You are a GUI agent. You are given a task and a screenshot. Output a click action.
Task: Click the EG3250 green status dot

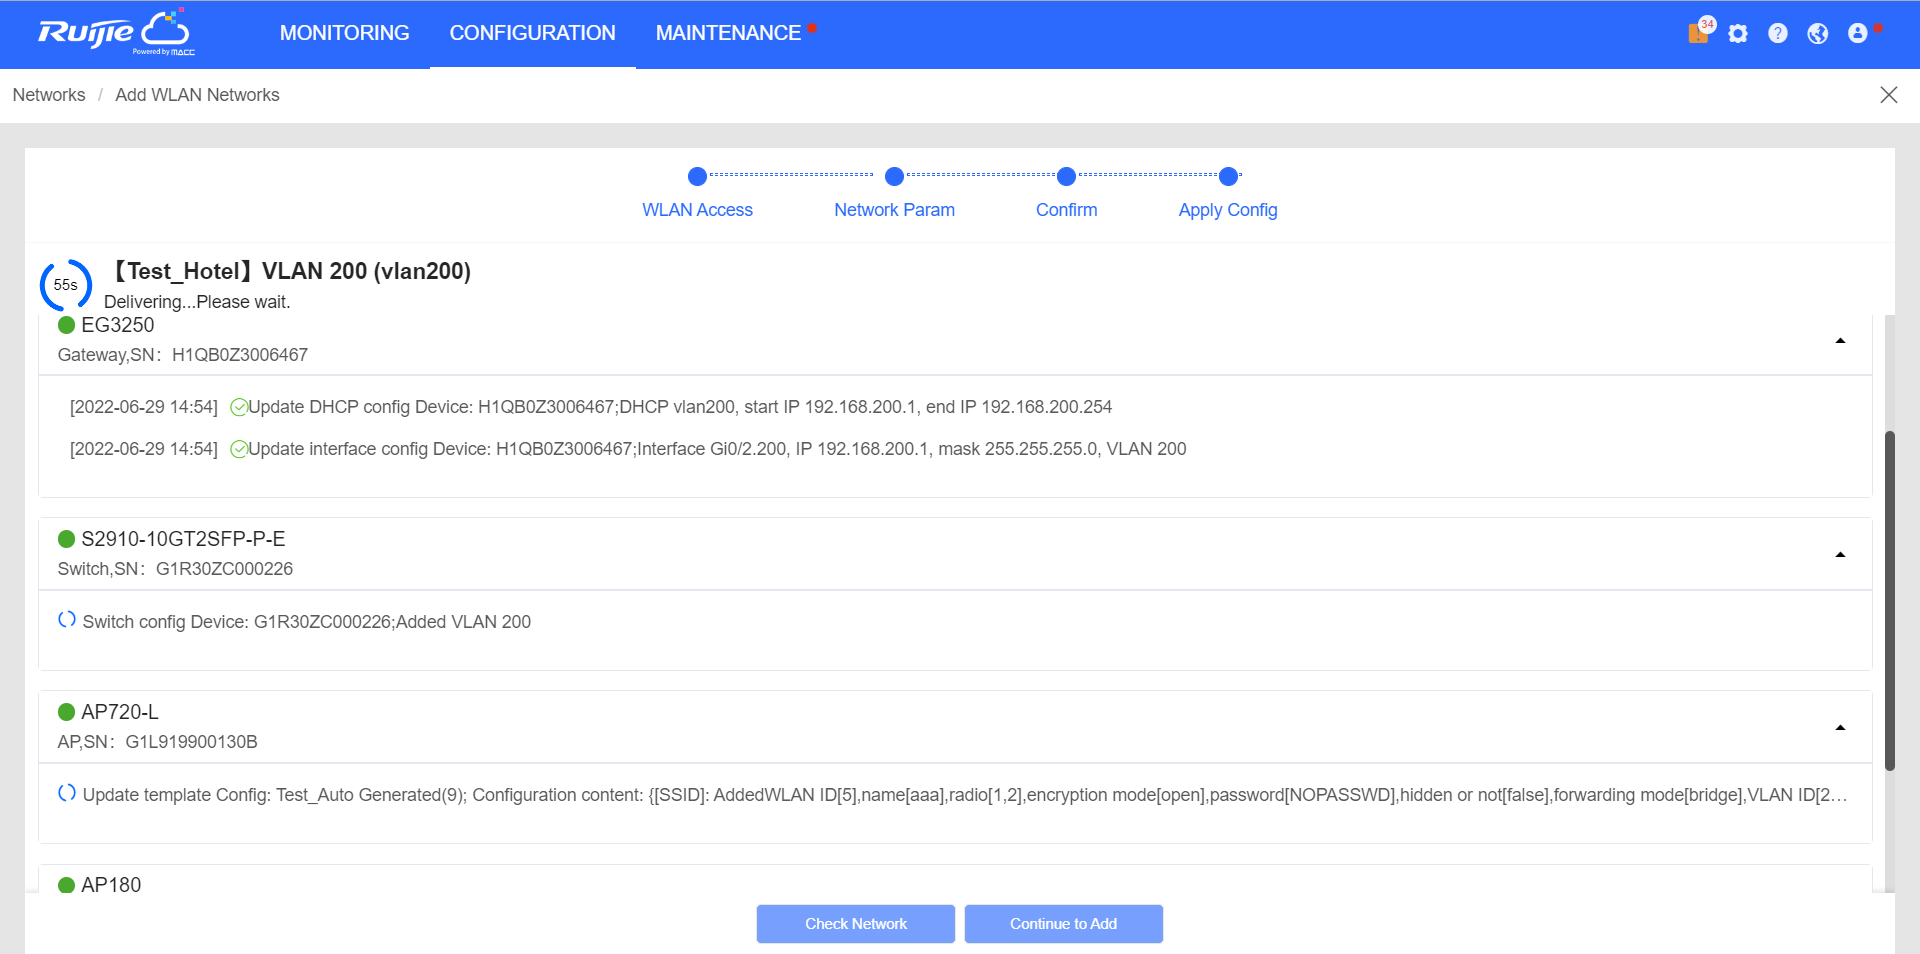67,325
